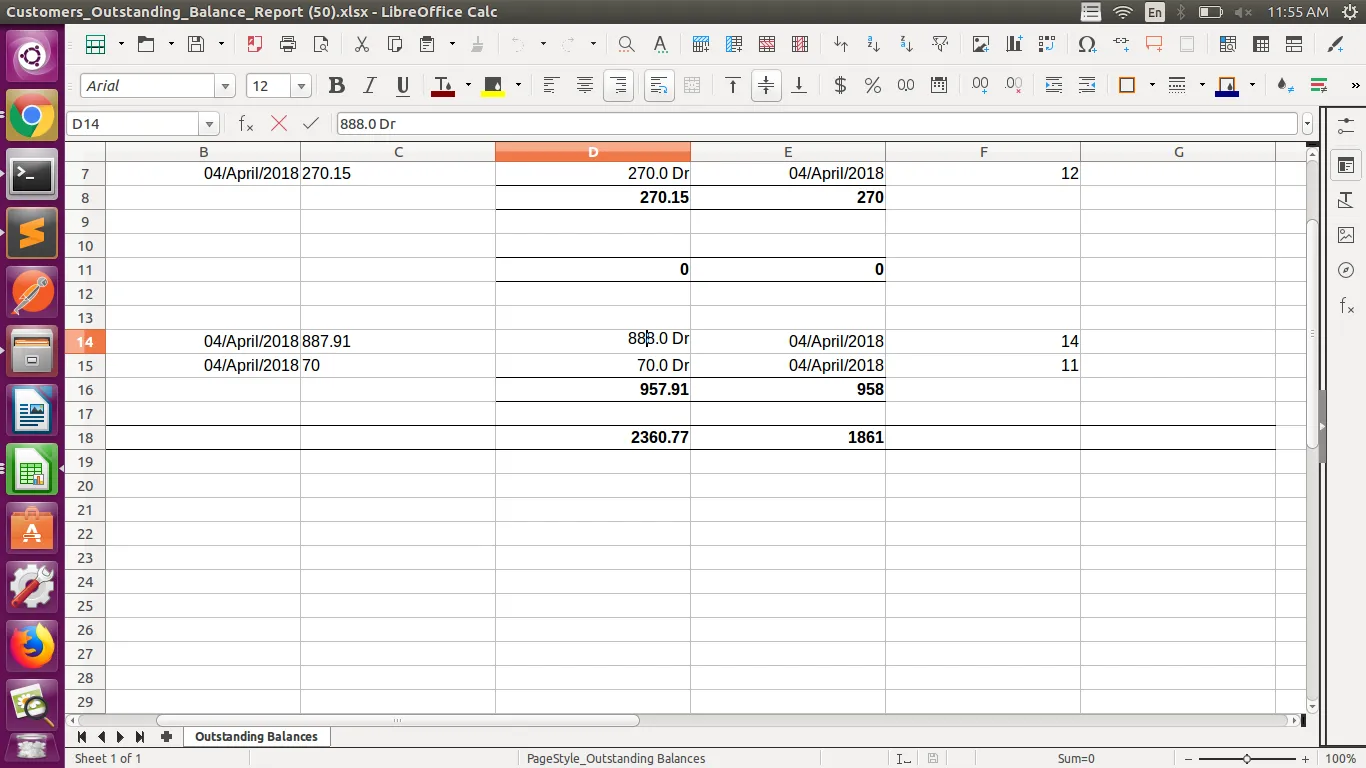Format cells as percent
This screenshot has width=1366, height=768.
(873, 86)
